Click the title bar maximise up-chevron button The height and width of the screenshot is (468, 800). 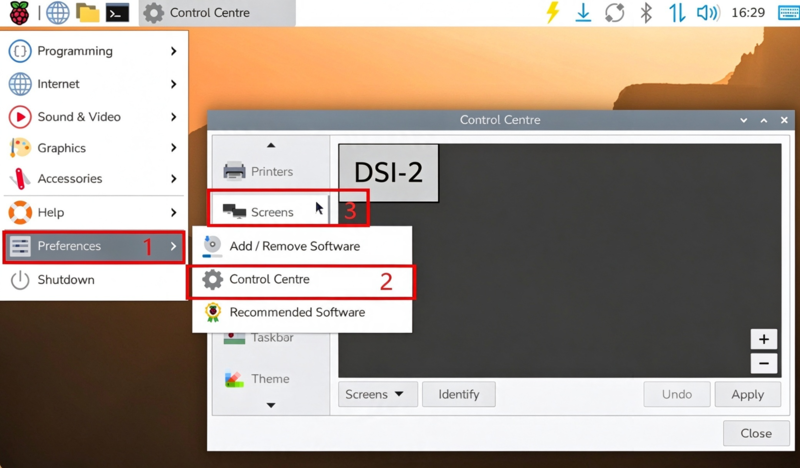click(764, 120)
